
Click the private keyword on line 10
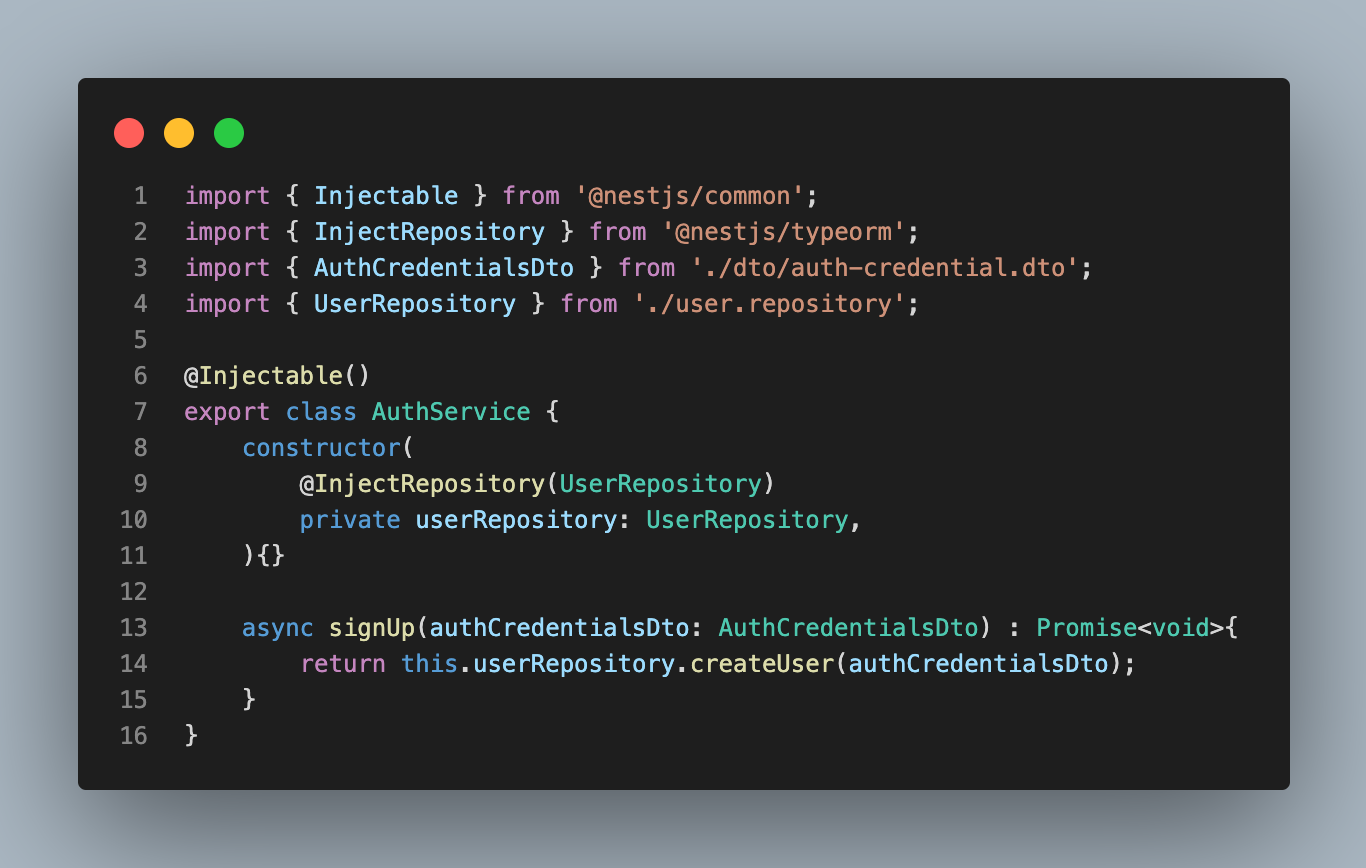(x=350, y=520)
